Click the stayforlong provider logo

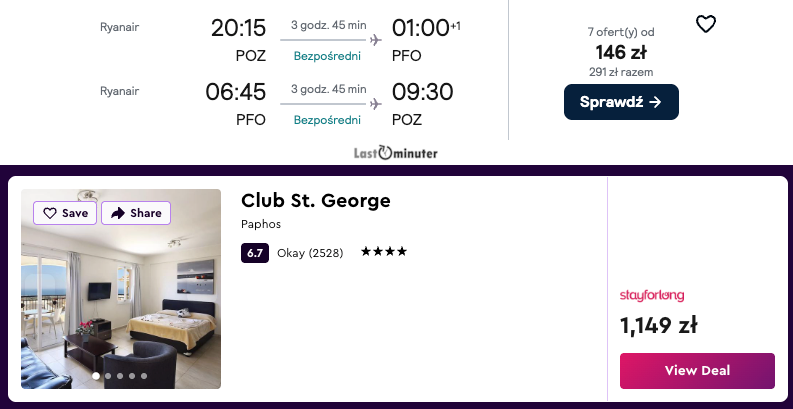pyautogui.click(x=652, y=295)
